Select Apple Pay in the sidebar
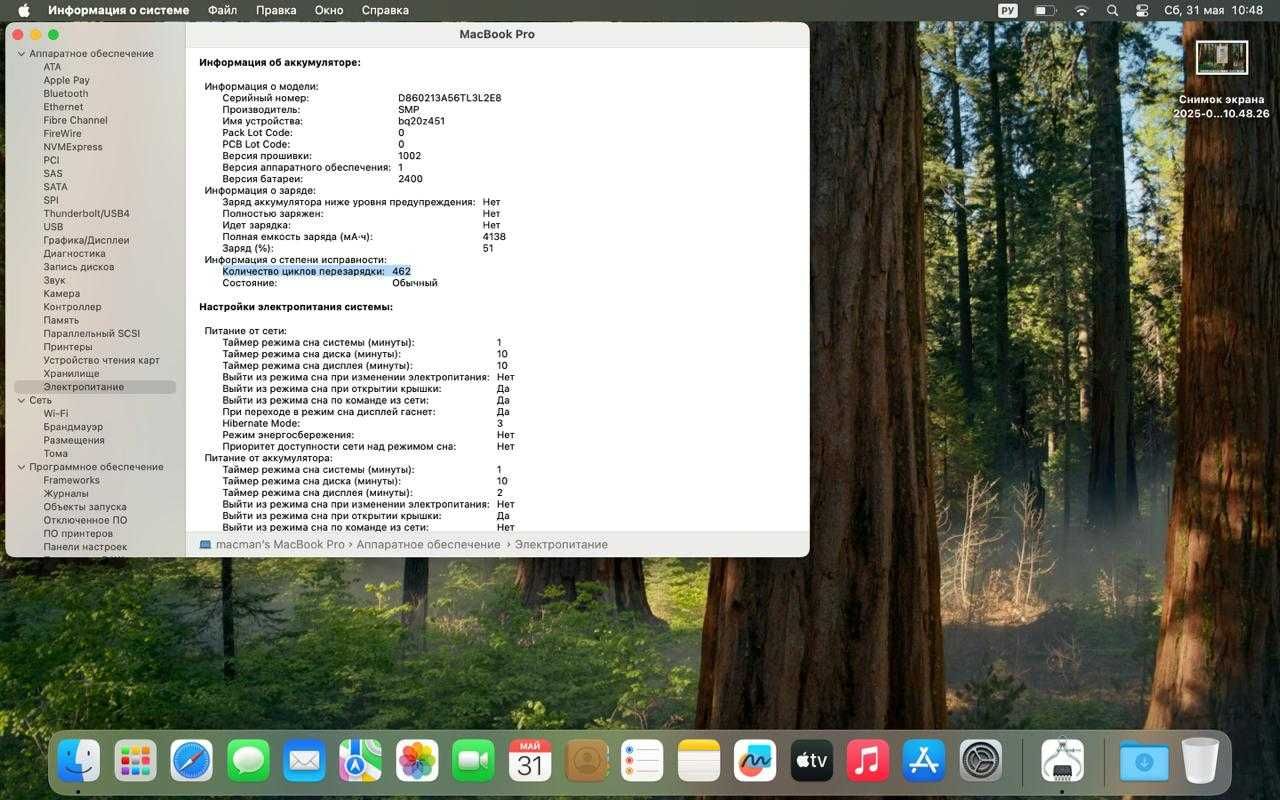 point(66,80)
